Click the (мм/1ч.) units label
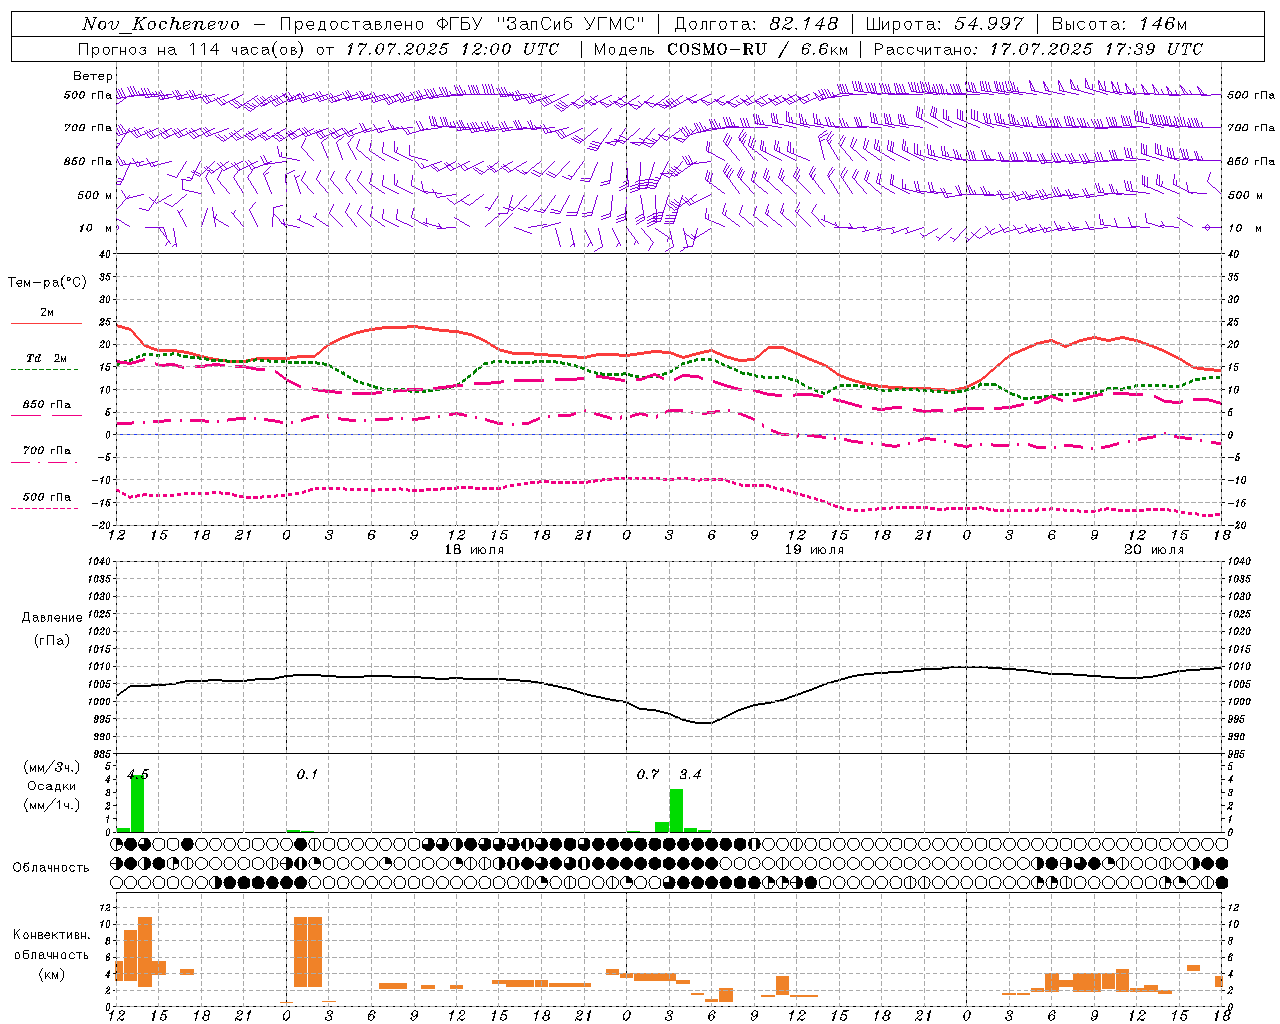 point(51,805)
